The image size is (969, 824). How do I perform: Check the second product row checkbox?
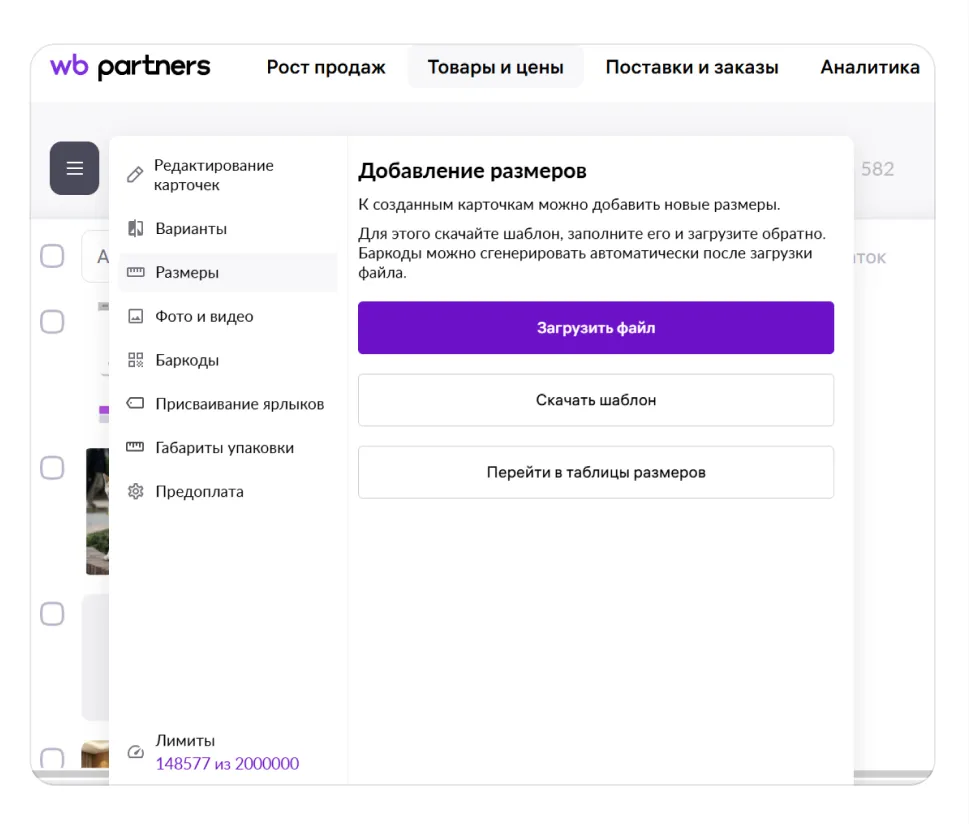52,467
